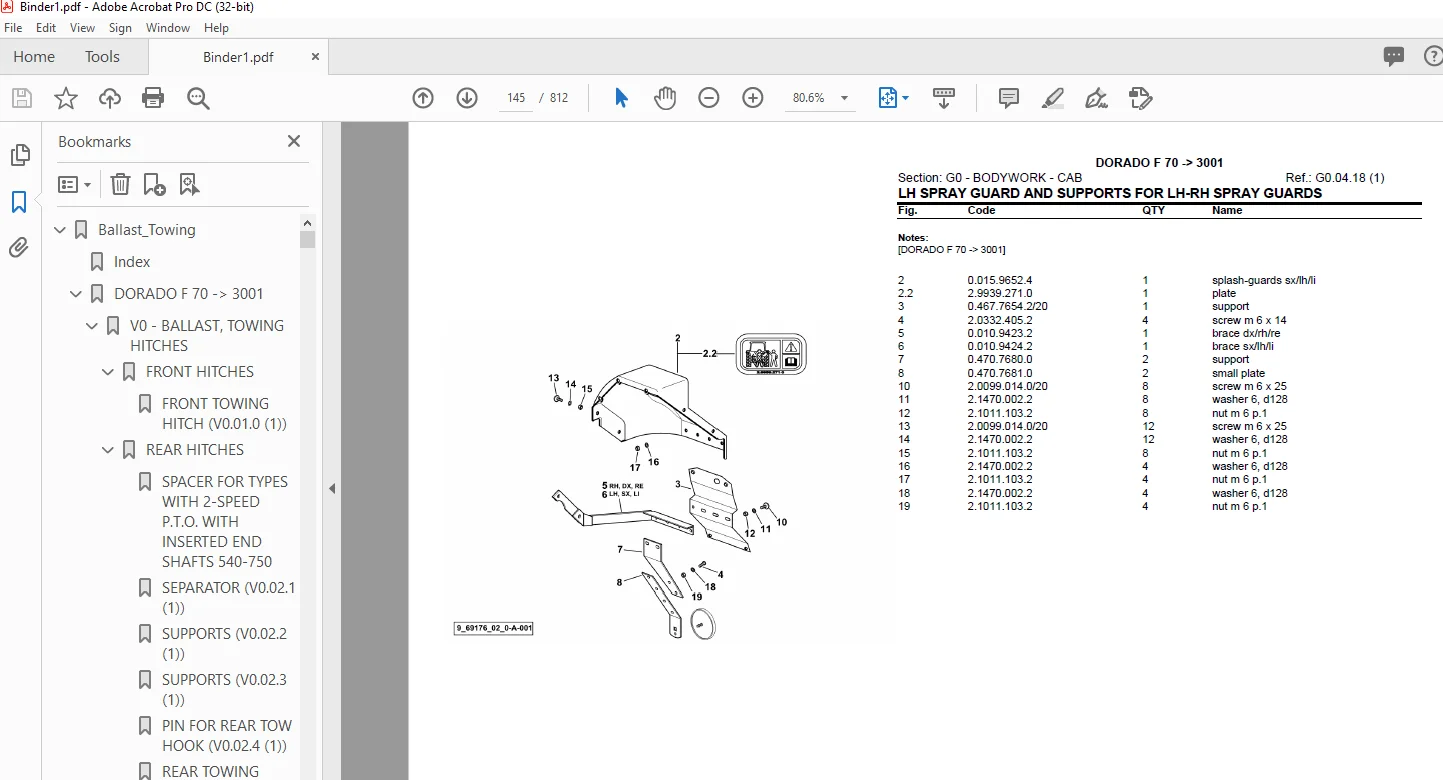Select the Hand pan tool
Viewport: 1443px width, 780px height.
click(665, 98)
